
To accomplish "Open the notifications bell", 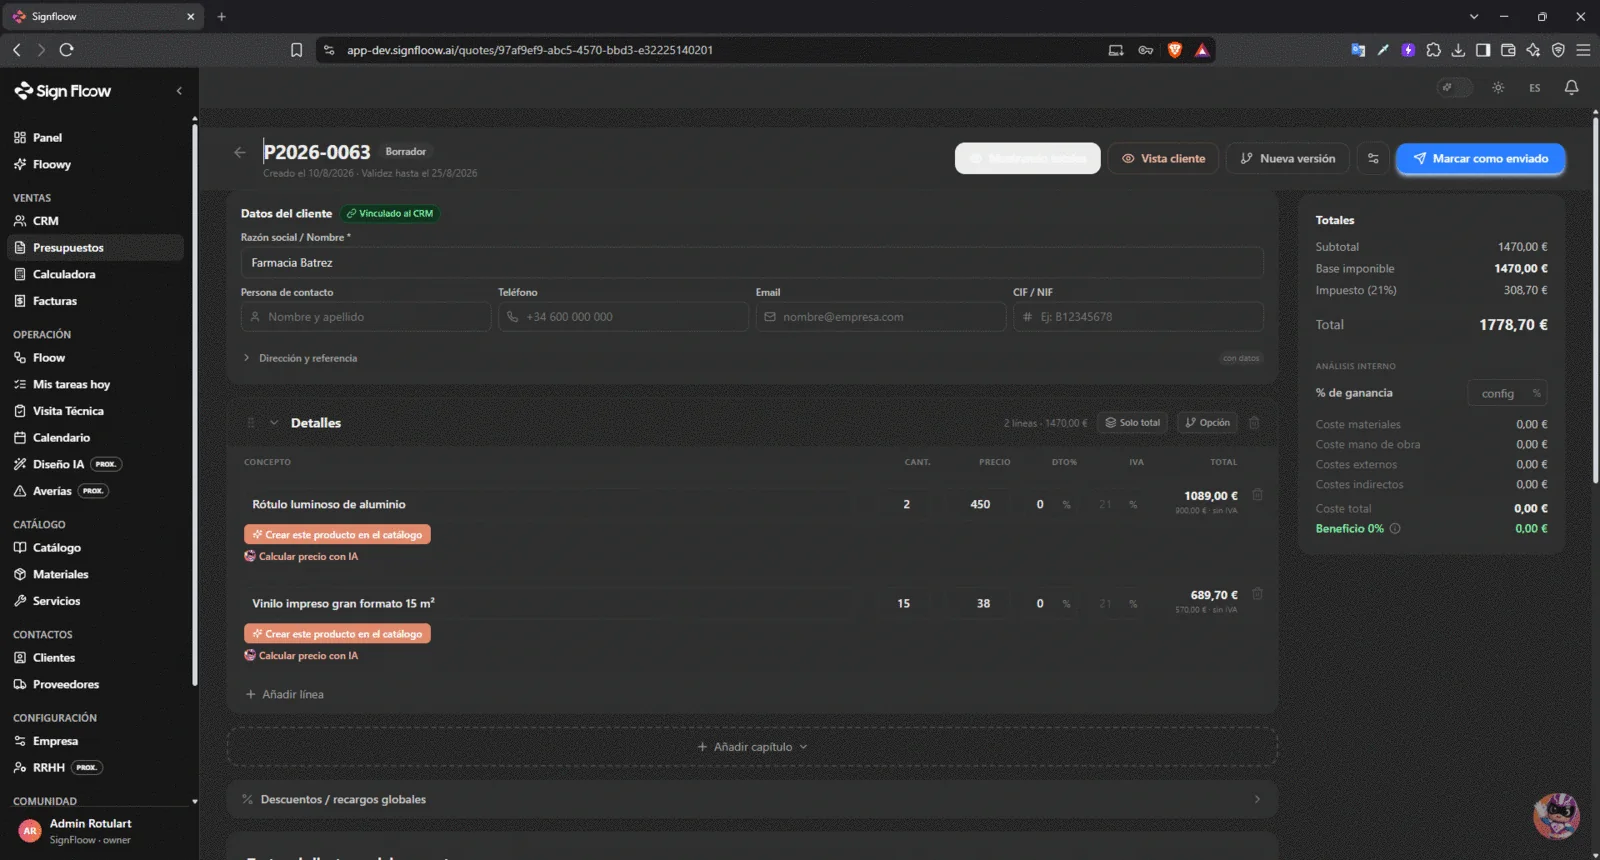I will (x=1571, y=88).
